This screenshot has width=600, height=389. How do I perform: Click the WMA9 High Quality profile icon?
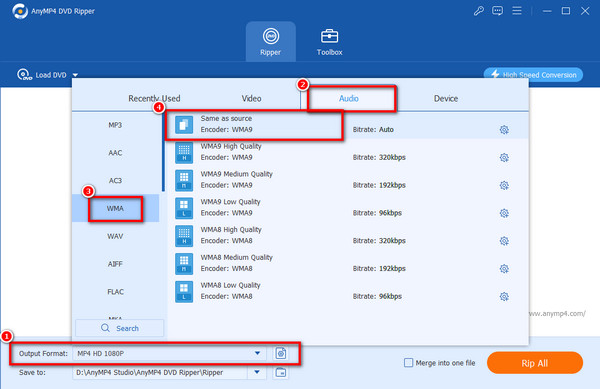[184, 153]
